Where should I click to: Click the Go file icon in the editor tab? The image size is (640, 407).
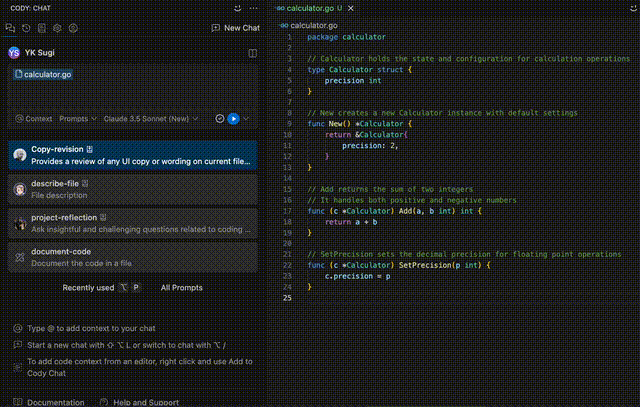280,8
